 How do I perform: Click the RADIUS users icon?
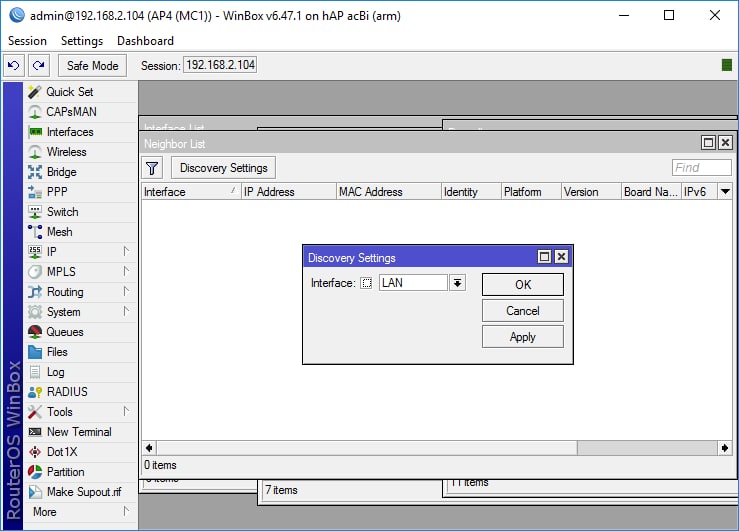click(x=34, y=392)
